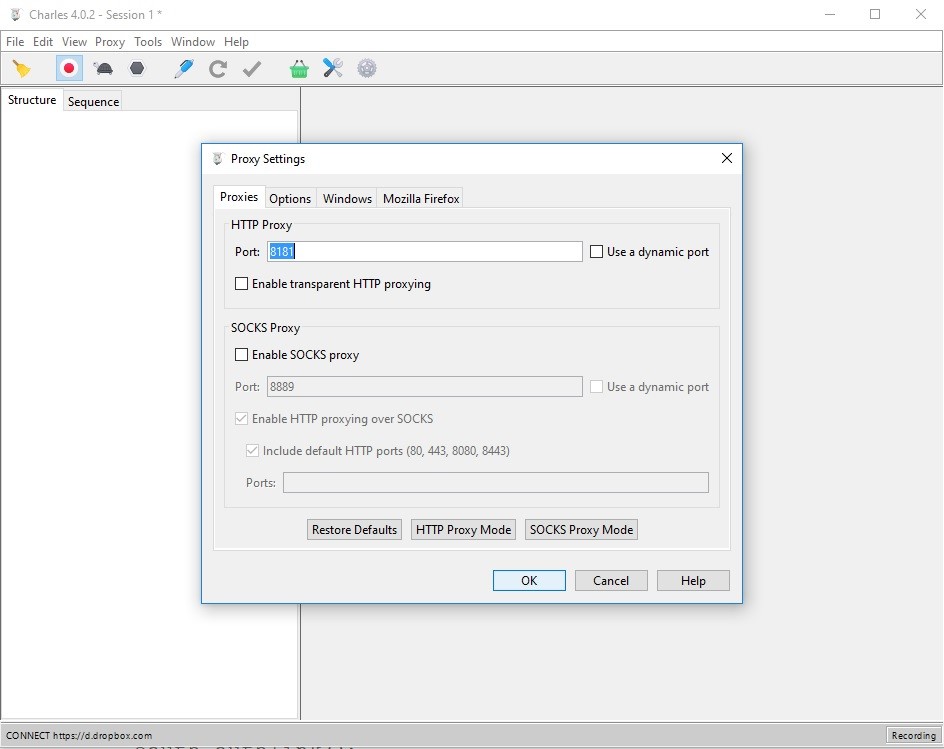Click the HTTP Proxy Port field showing 8181
The image size is (944, 749).
425,252
